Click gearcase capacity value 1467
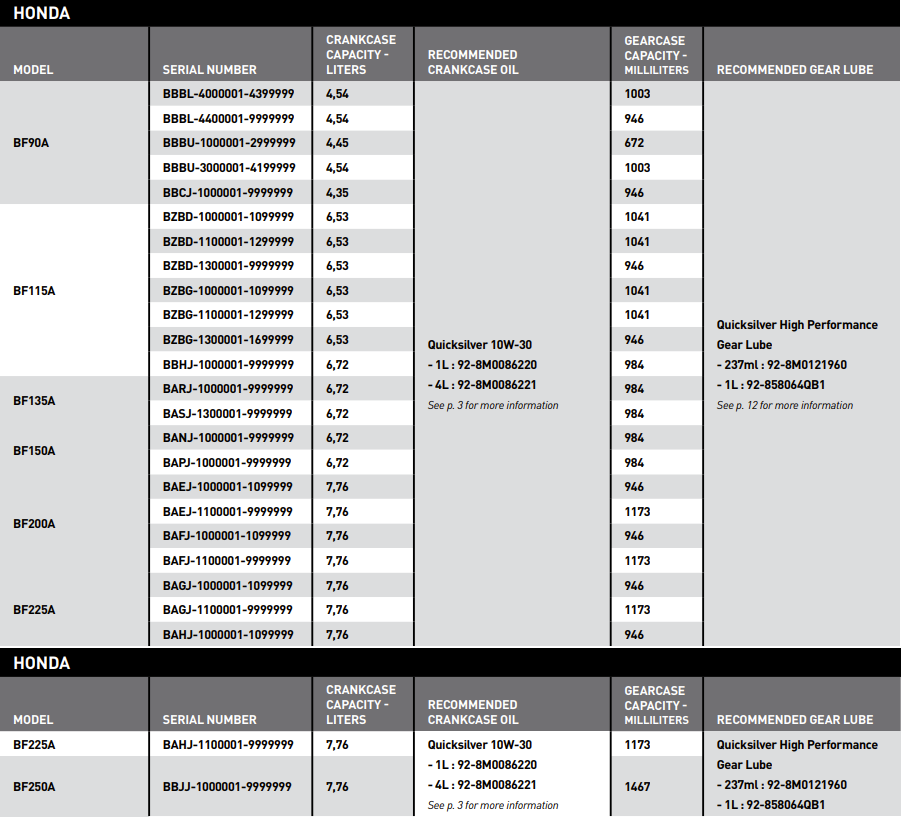The height and width of the screenshot is (818, 901). click(x=637, y=787)
